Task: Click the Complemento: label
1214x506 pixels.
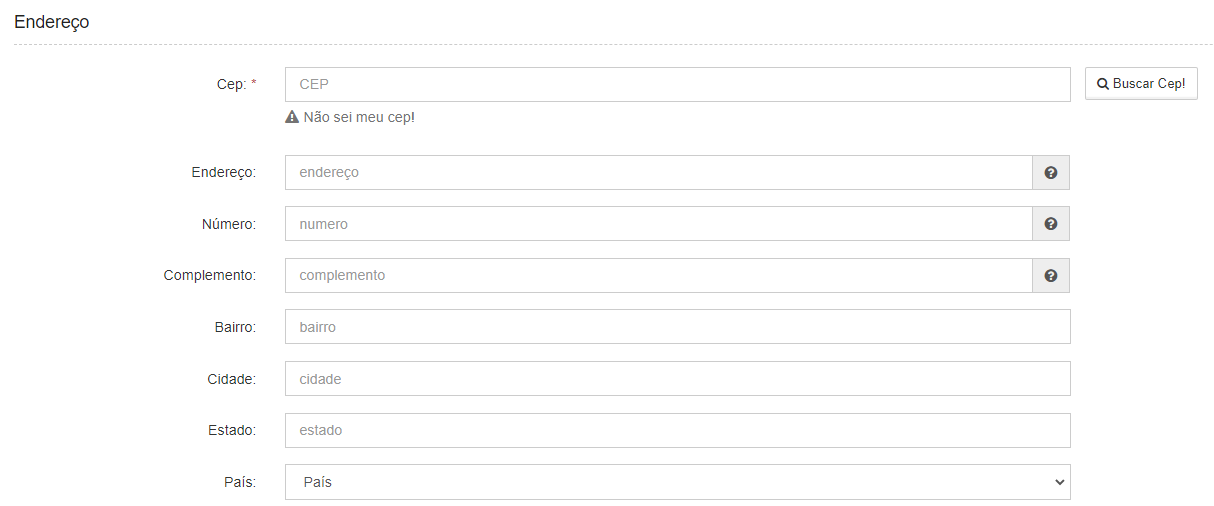Action: (x=210, y=275)
